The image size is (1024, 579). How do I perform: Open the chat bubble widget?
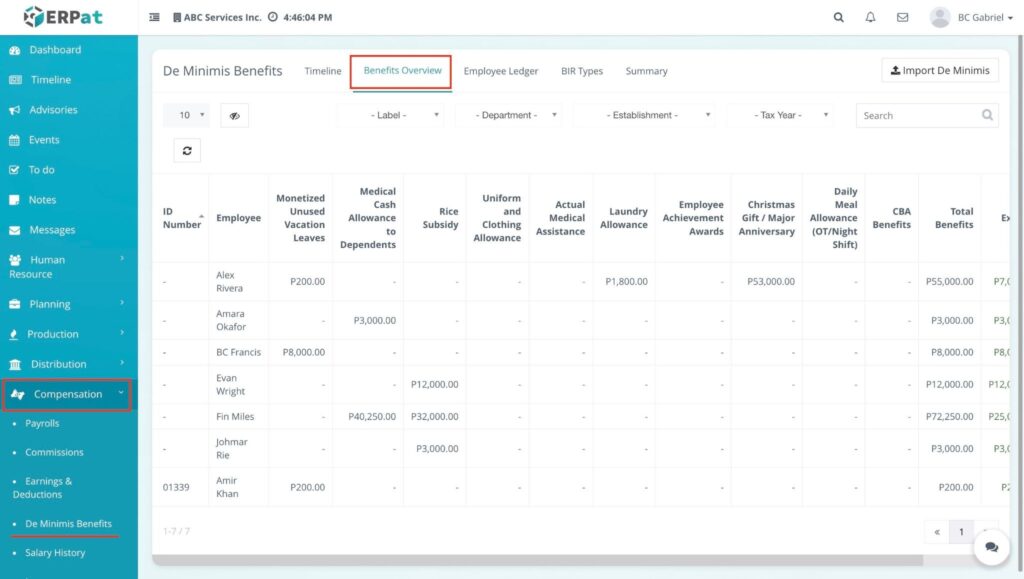click(x=991, y=547)
